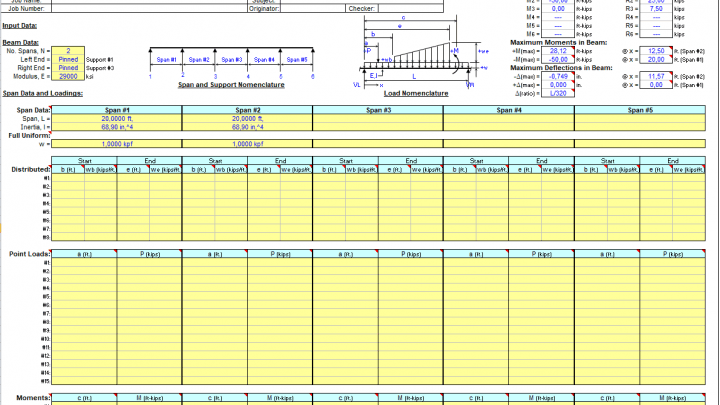Select Span #2 length cell 20,0000 ft.
The height and width of the screenshot is (405, 720).
coord(248,118)
